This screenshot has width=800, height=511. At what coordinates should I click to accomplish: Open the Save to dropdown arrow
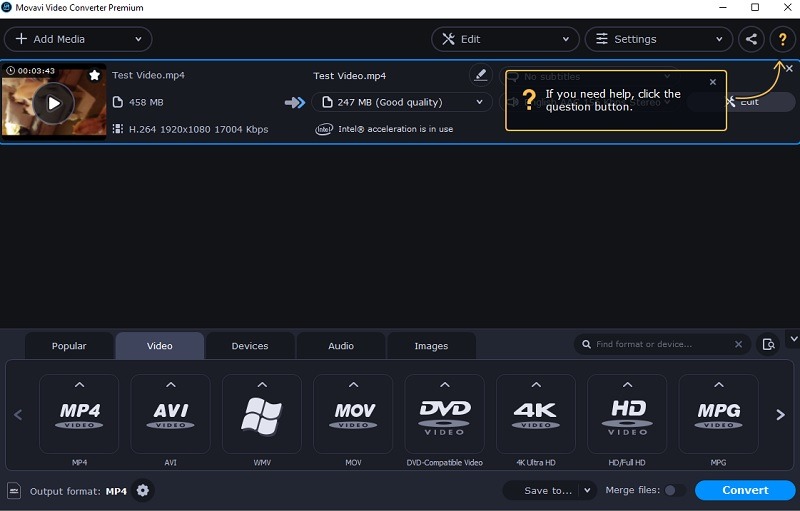(x=587, y=491)
